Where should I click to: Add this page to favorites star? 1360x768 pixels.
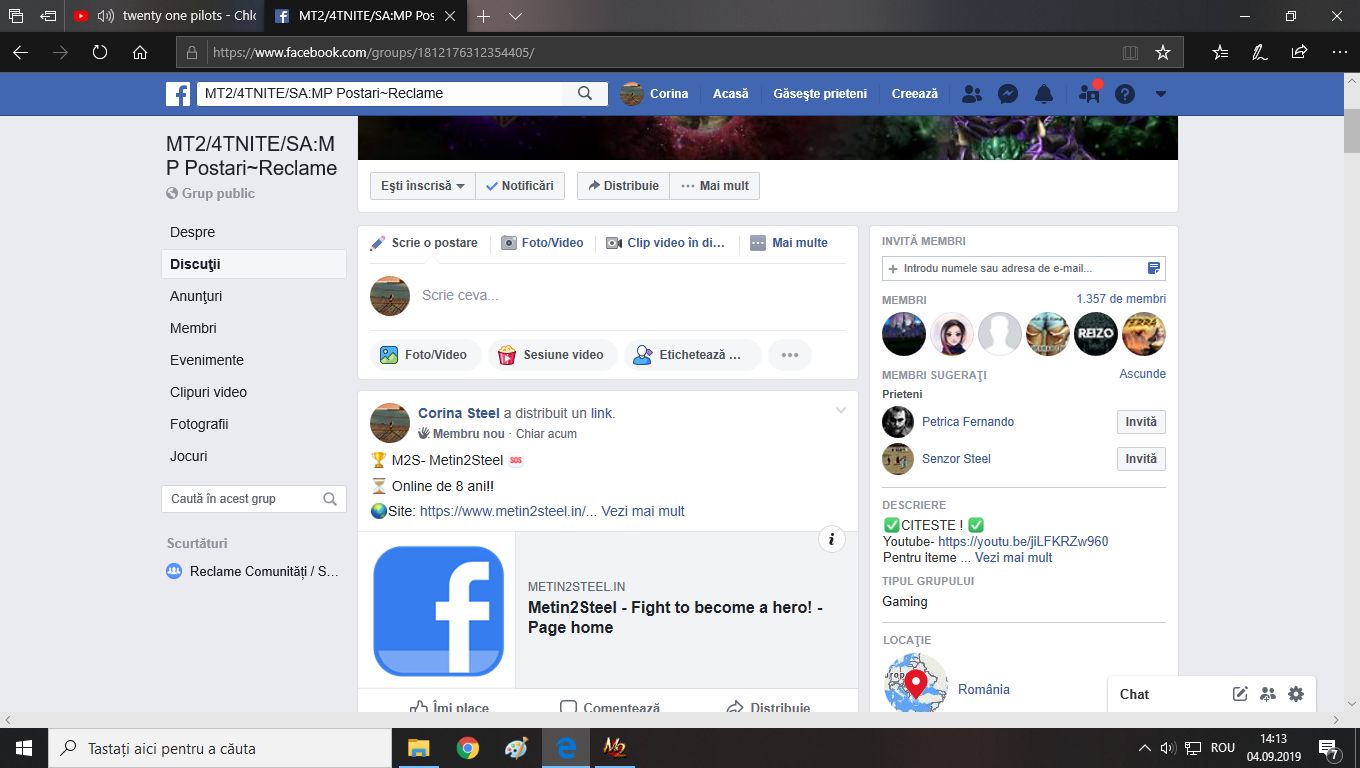1163,52
